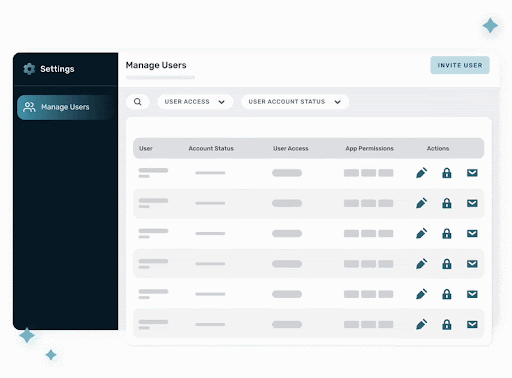The width and height of the screenshot is (512, 378).
Task: Click the mail icon in the fifth row
Action: point(472,294)
